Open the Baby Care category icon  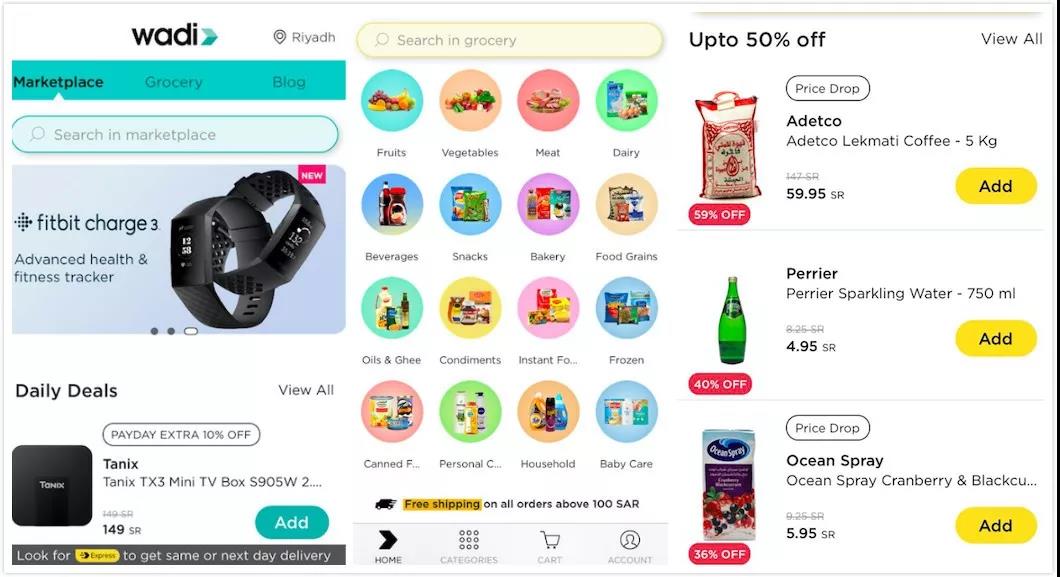(627, 411)
